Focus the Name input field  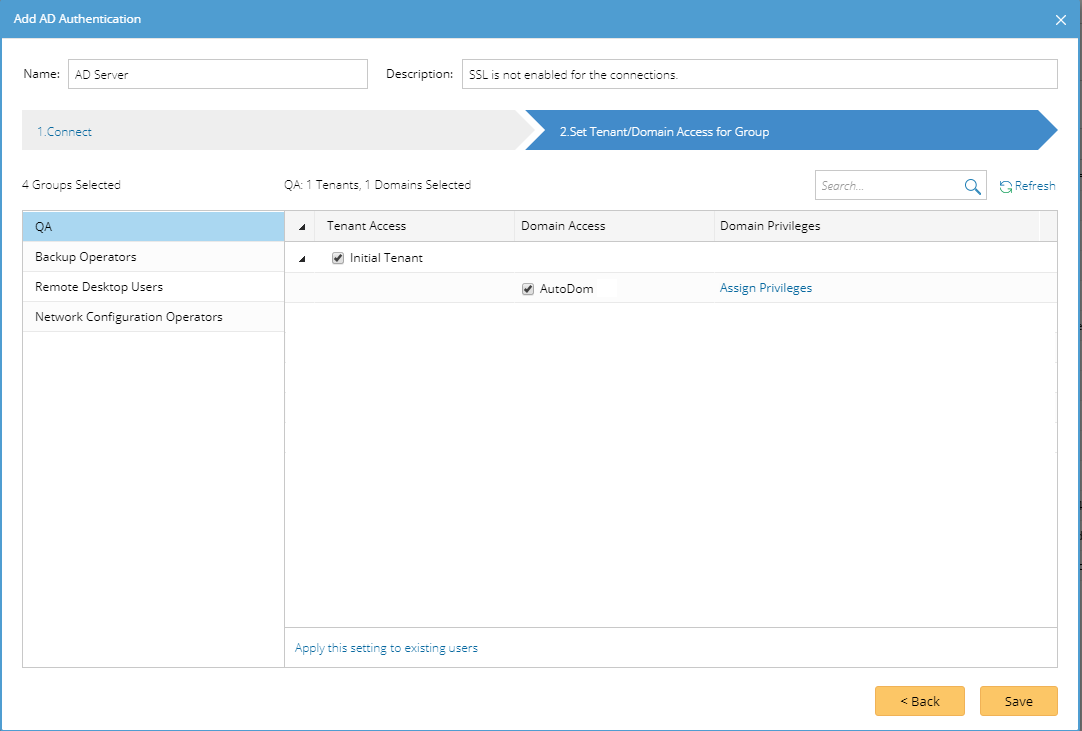(x=218, y=75)
